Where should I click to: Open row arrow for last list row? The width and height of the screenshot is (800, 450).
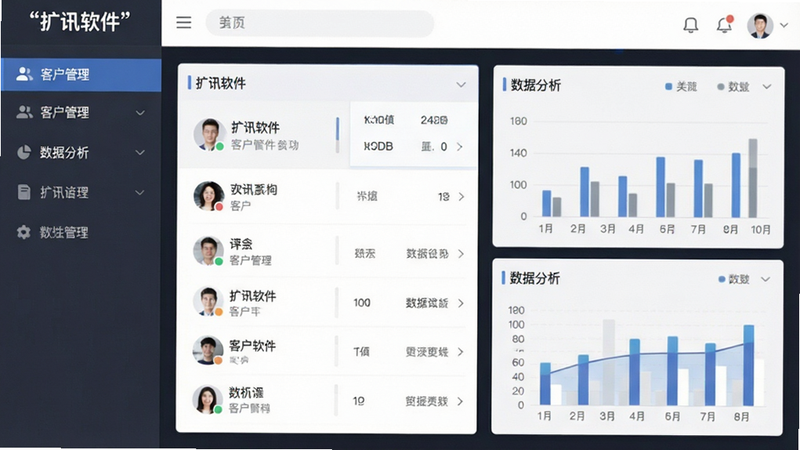[x=460, y=402]
